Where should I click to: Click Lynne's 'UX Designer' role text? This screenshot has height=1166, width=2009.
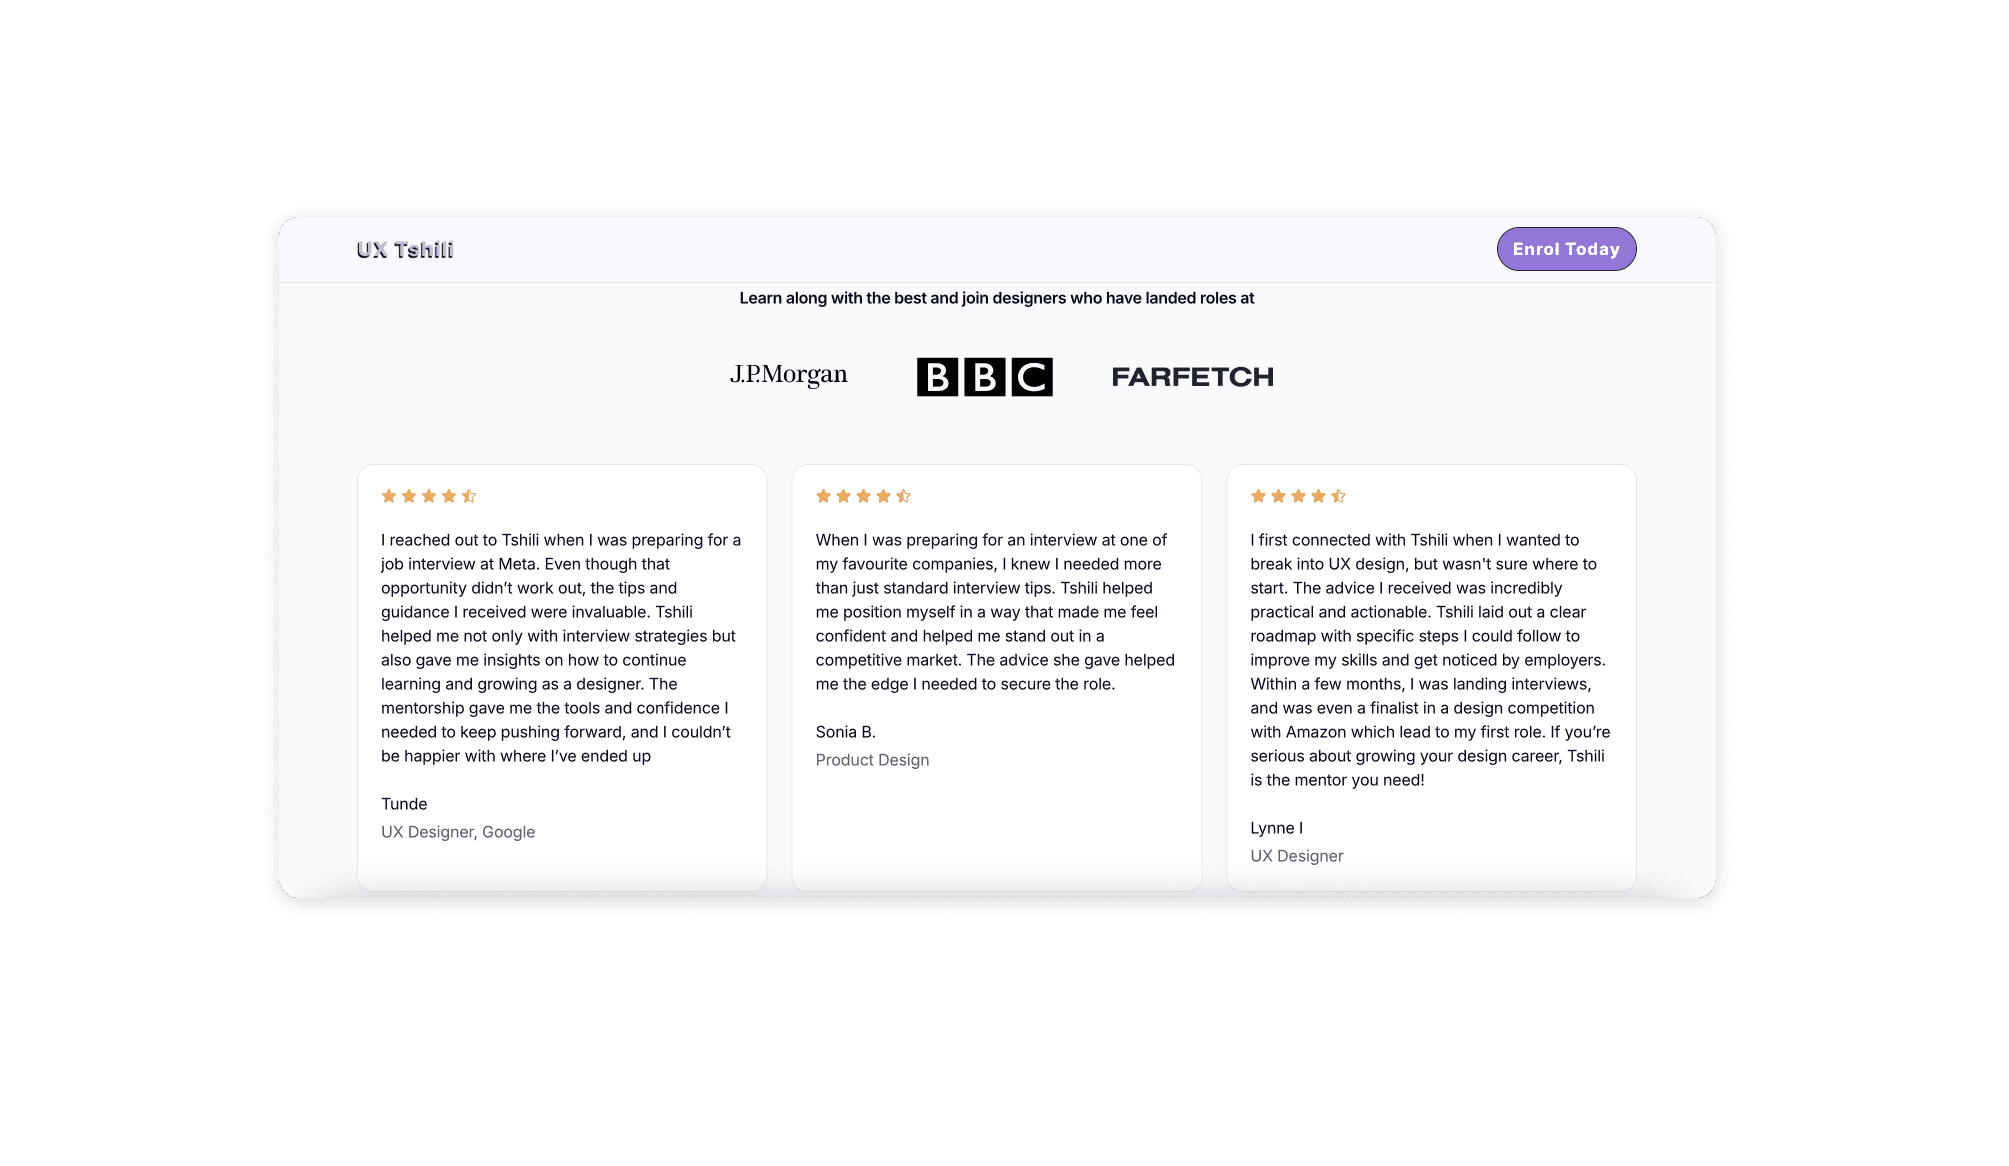(1297, 856)
